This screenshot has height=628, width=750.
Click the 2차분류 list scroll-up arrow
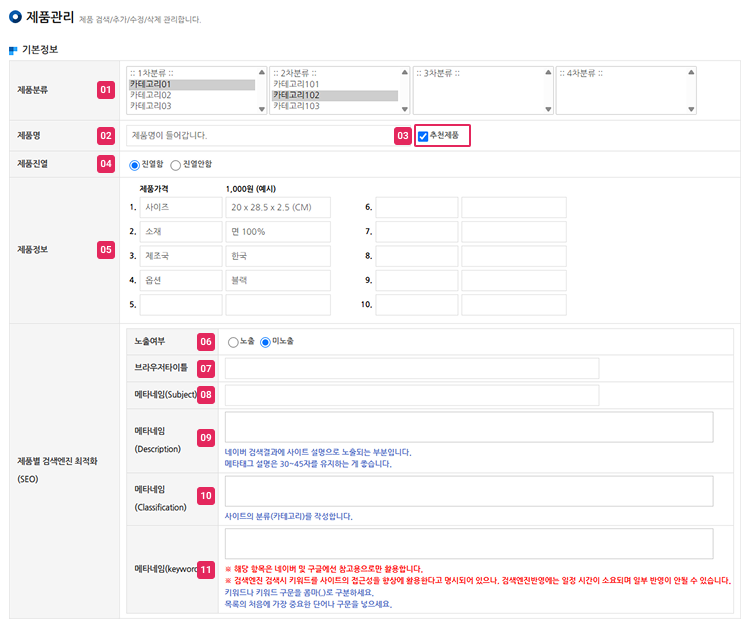[405, 73]
